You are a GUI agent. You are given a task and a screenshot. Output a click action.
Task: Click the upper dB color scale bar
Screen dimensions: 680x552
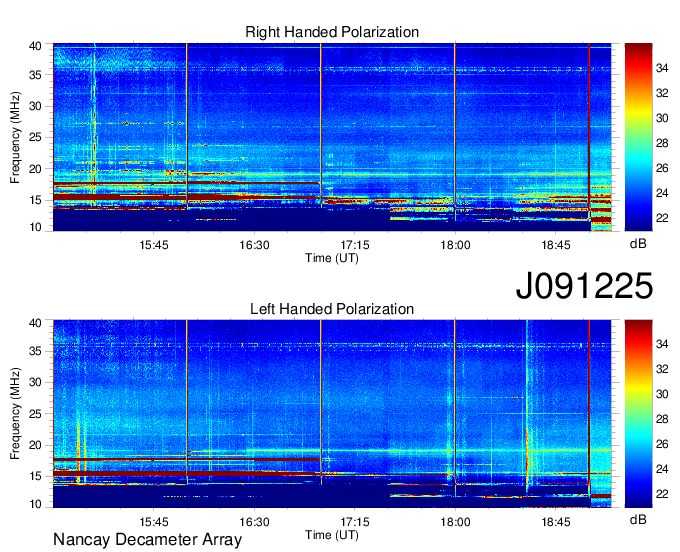click(638, 137)
